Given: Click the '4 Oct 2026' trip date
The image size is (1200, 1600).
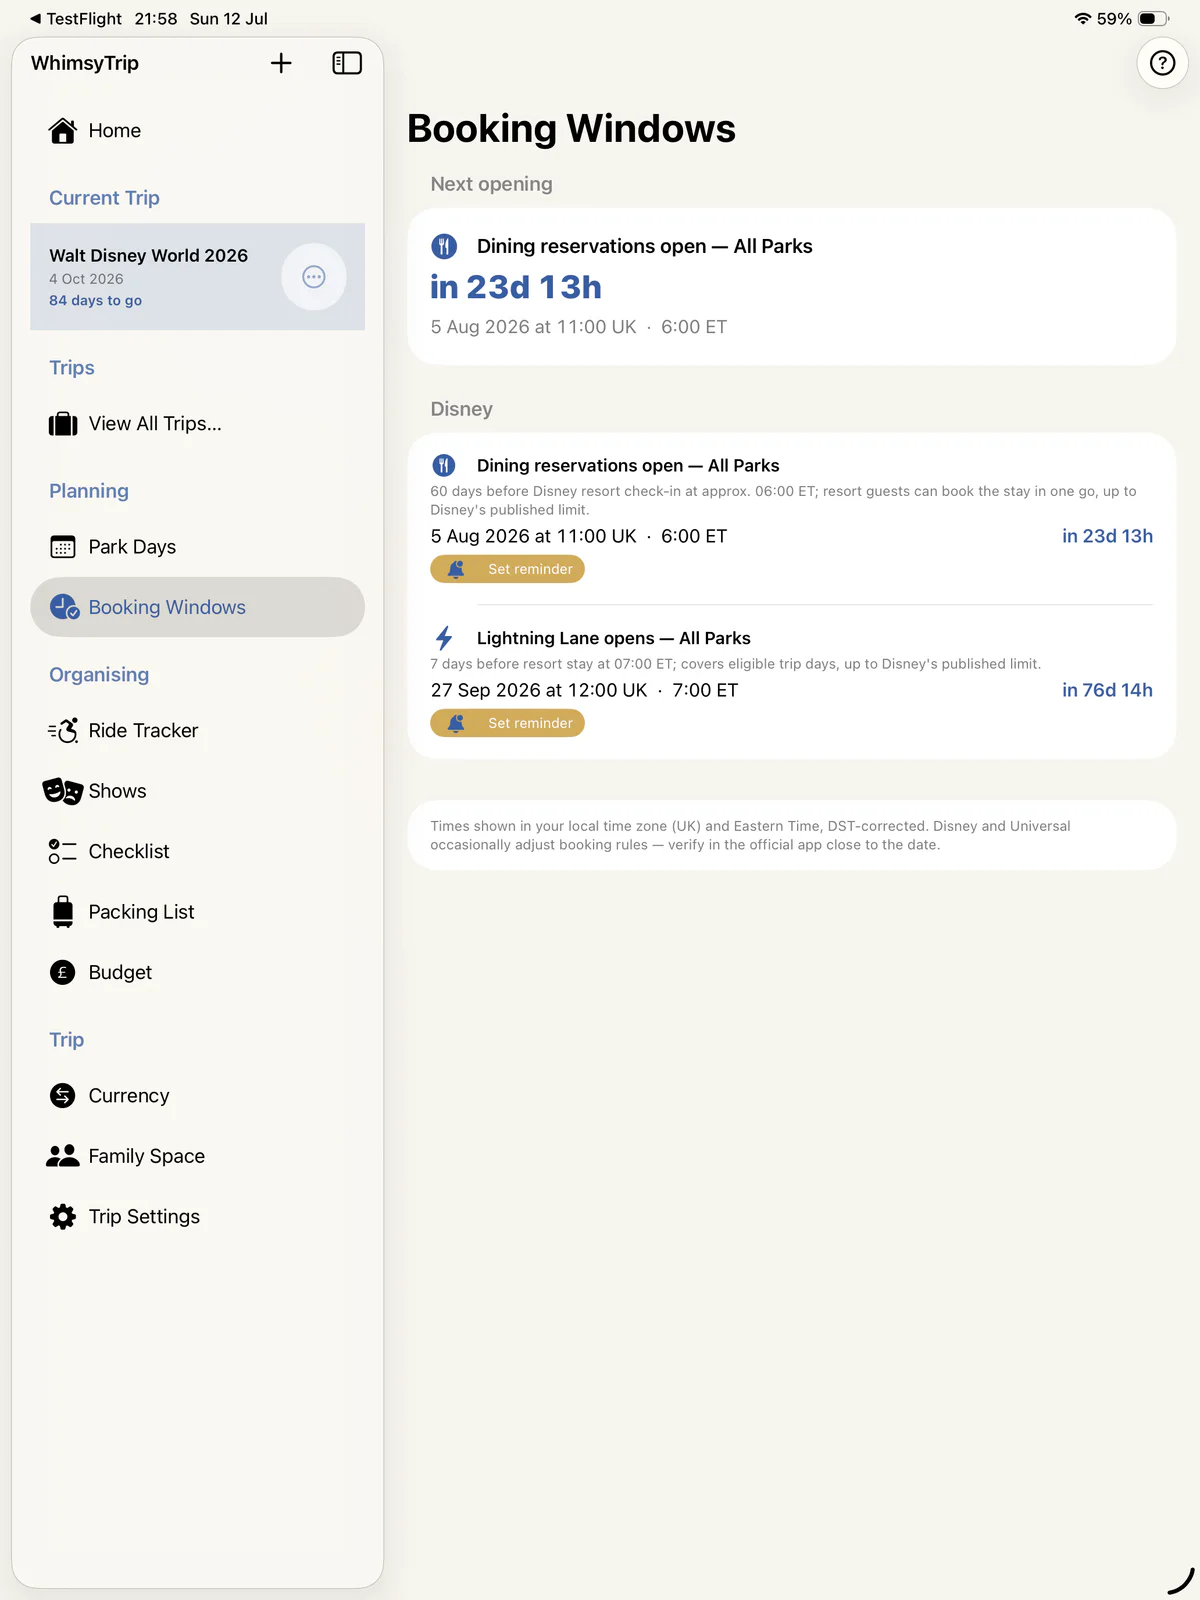Looking at the screenshot, I should 87,279.
